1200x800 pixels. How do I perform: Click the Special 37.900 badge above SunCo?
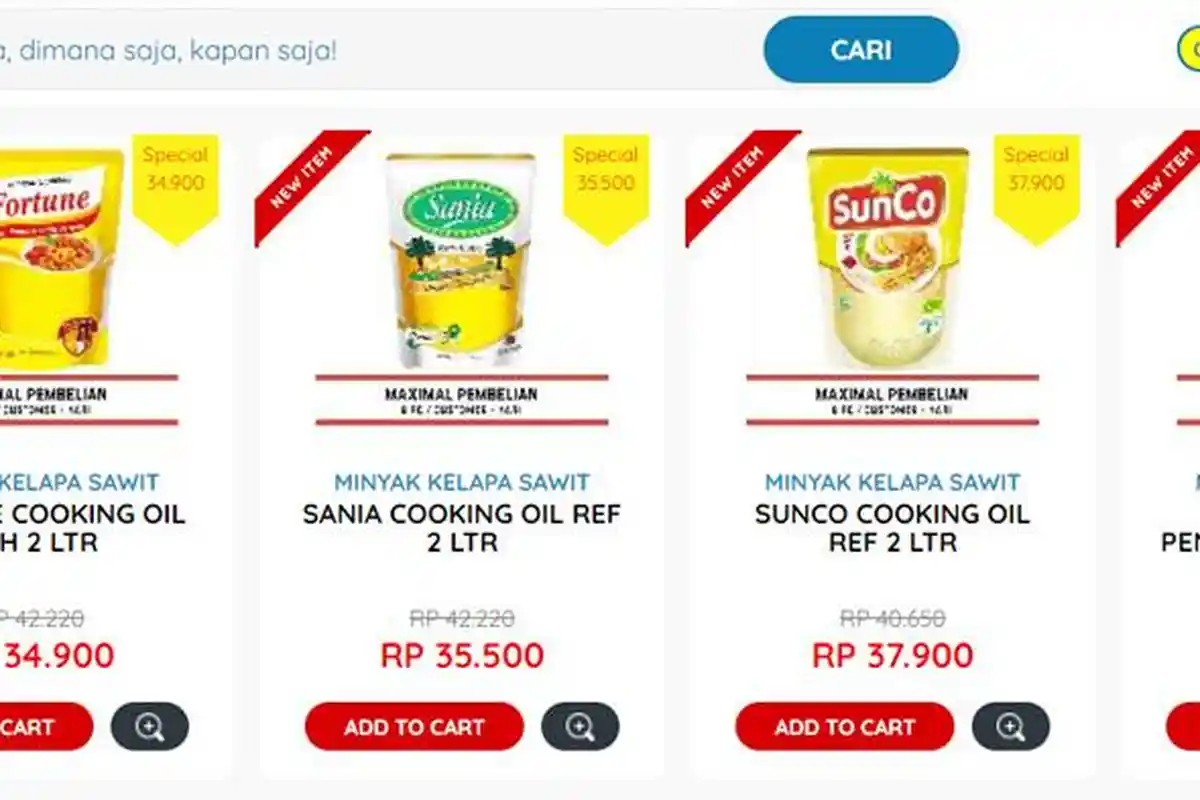click(1036, 180)
